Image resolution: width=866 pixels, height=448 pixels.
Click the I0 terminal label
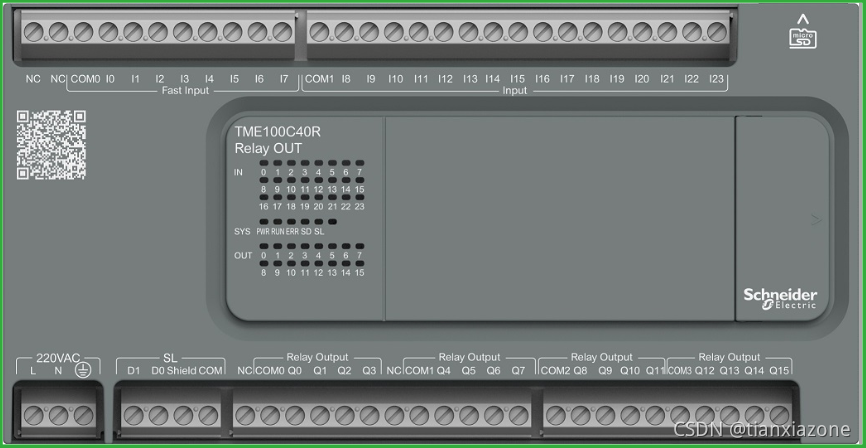pos(110,79)
